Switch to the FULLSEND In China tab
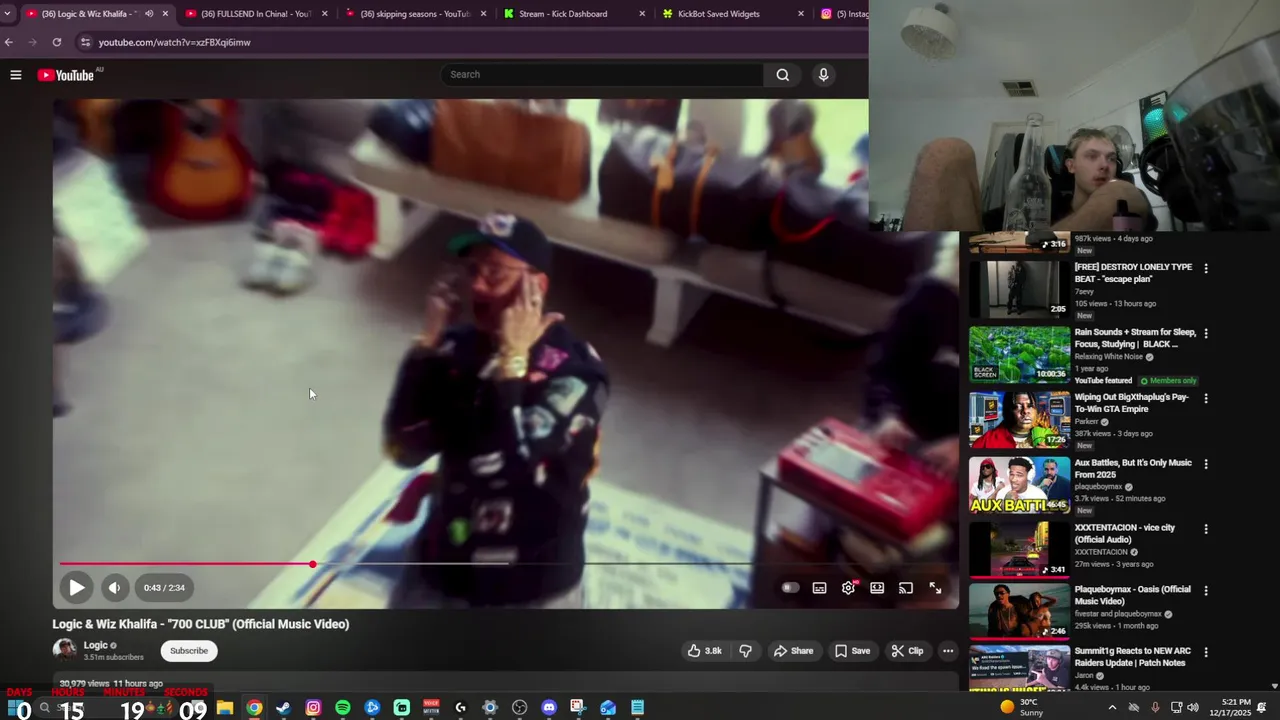 (255, 14)
